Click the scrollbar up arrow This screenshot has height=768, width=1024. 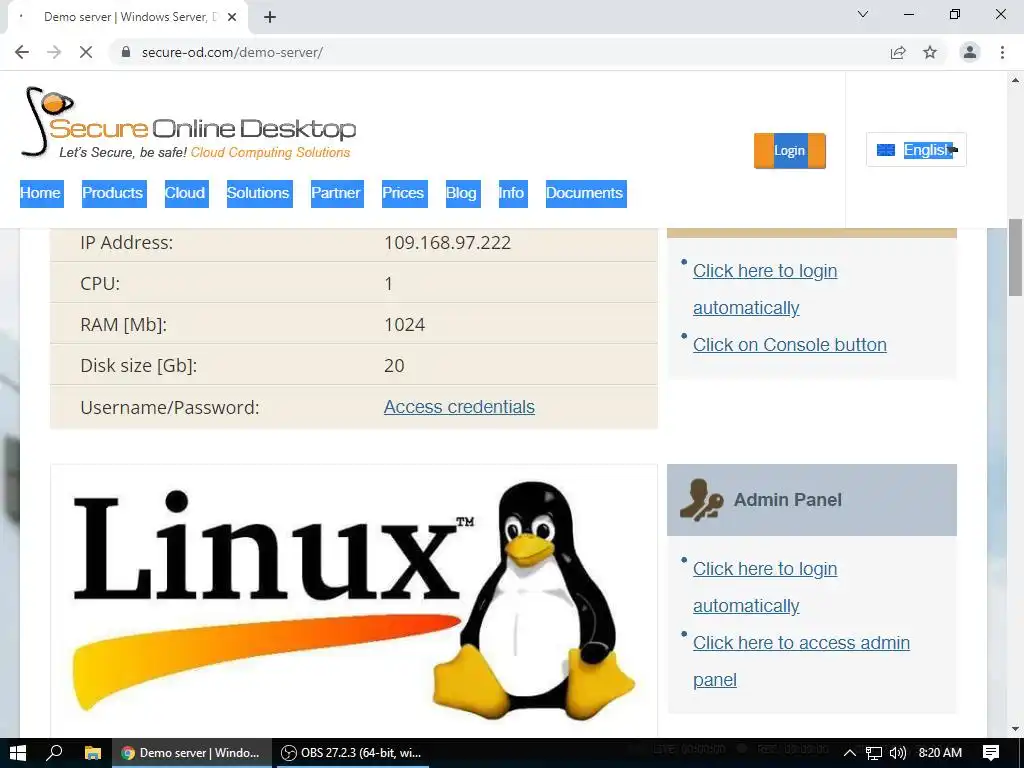(x=1016, y=80)
